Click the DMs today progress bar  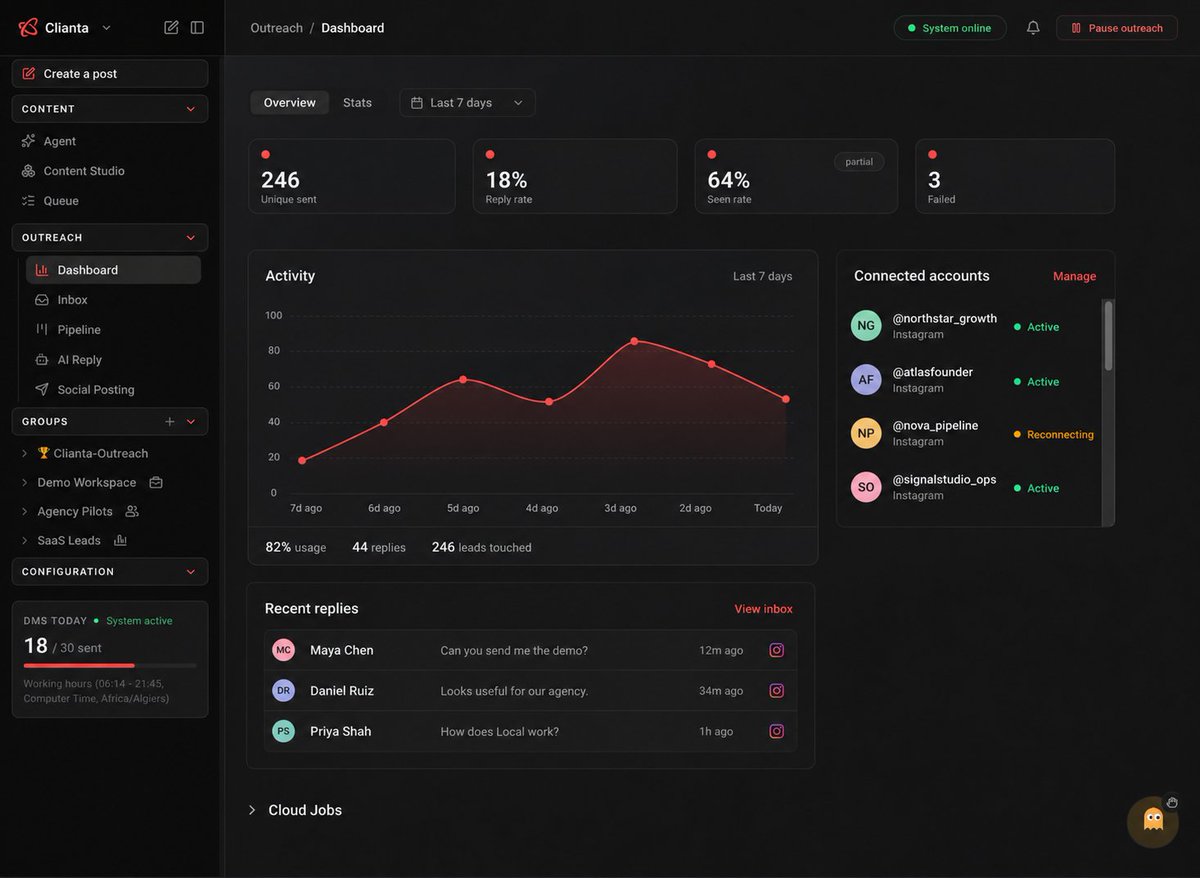110,665
